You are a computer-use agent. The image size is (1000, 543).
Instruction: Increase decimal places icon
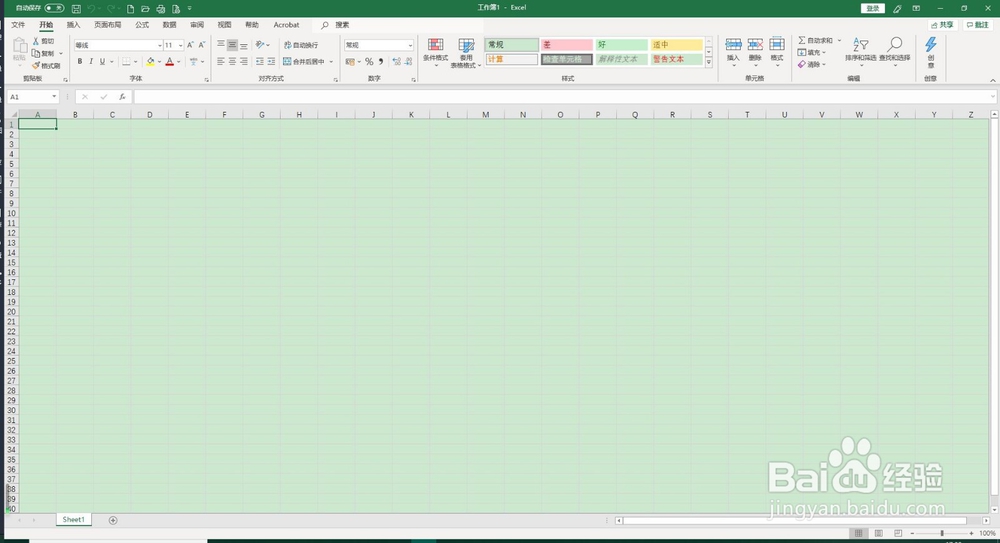click(397, 62)
